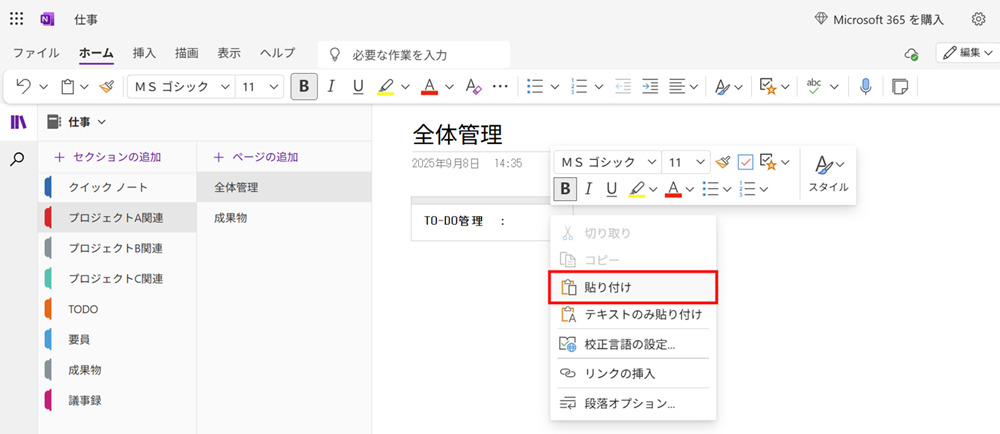Select the format painter in ribbon

107,86
